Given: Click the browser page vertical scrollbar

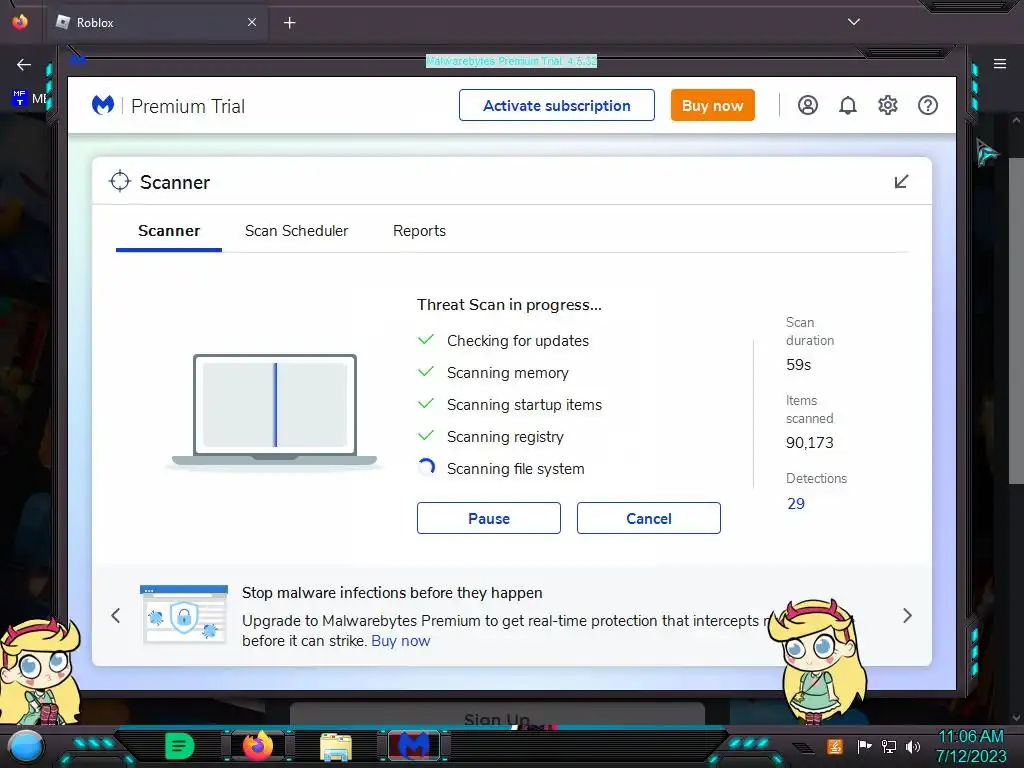Looking at the screenshot, I should [1016, 320].
